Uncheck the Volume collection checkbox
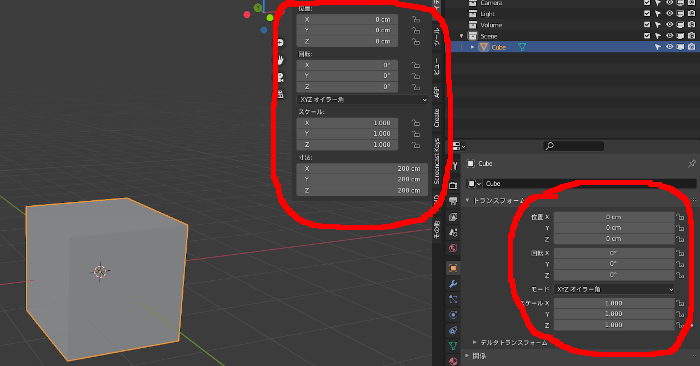The width and height of the screenshot is (700, 366). (x=647, y=25)
